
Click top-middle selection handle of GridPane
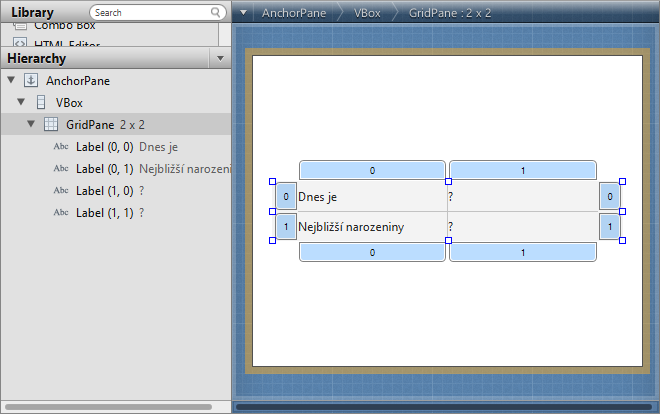point(448,181)
